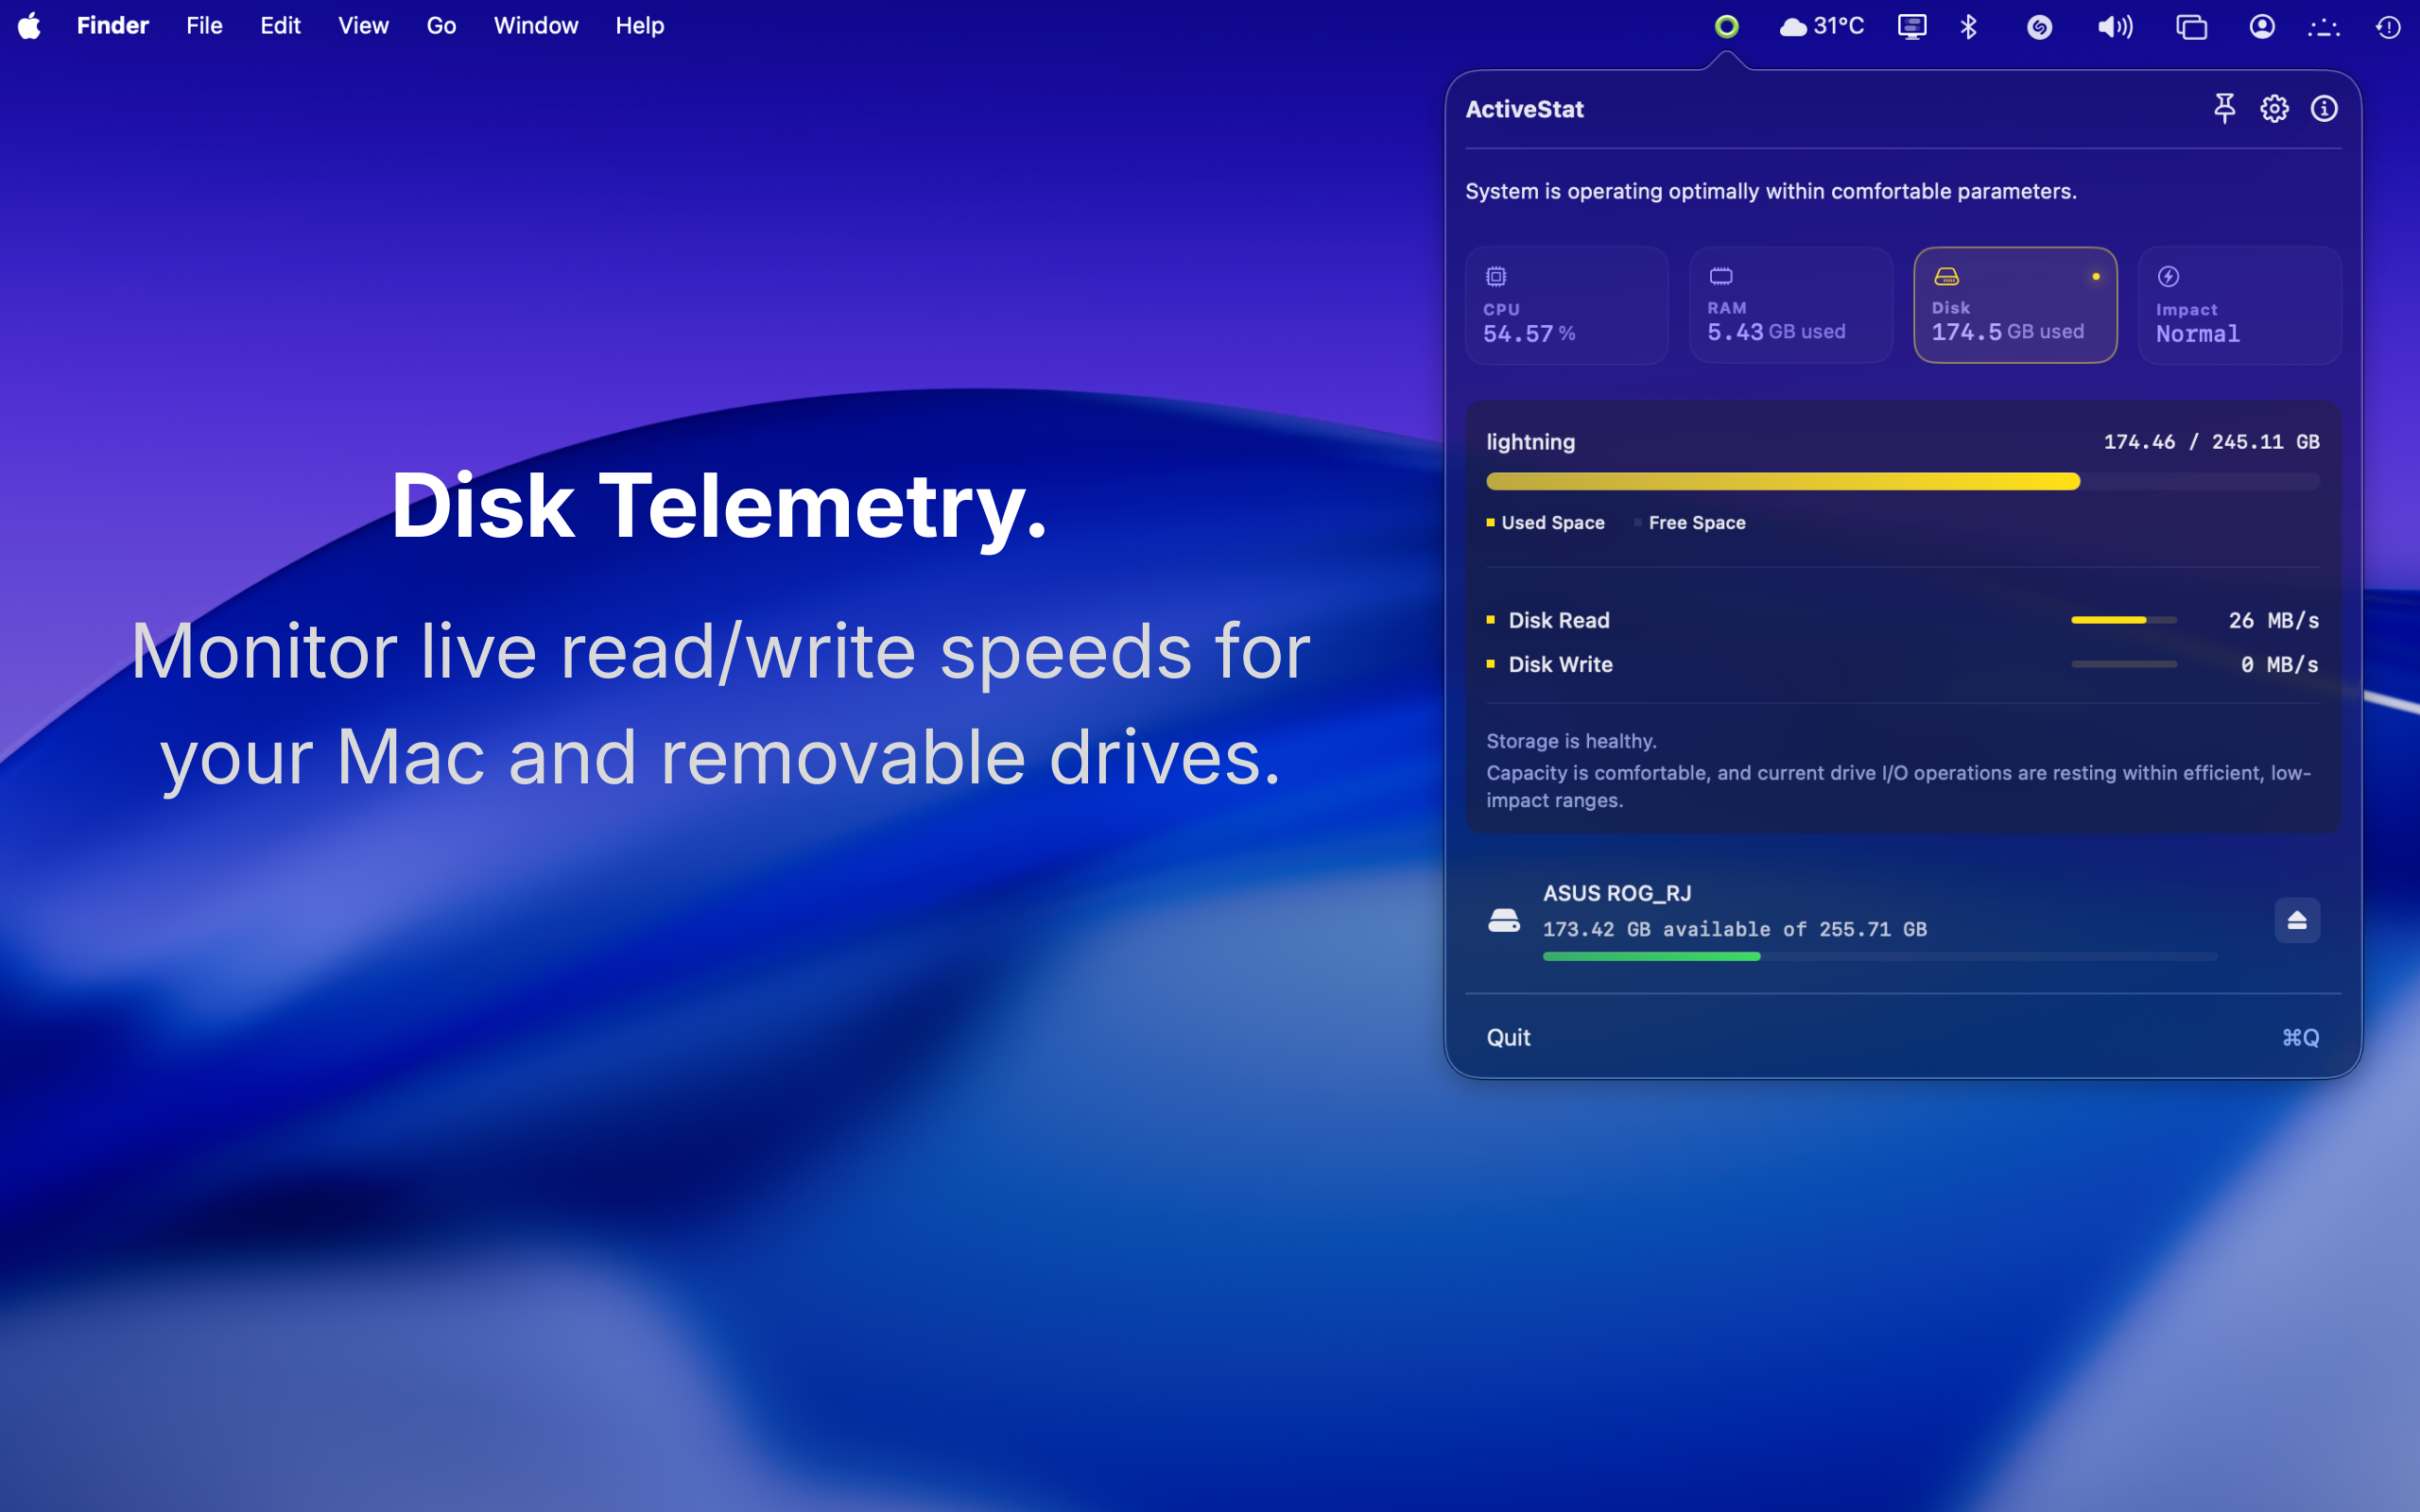Toggle the Disk Write metric

pyautogui.click(x=1559, y=664)
